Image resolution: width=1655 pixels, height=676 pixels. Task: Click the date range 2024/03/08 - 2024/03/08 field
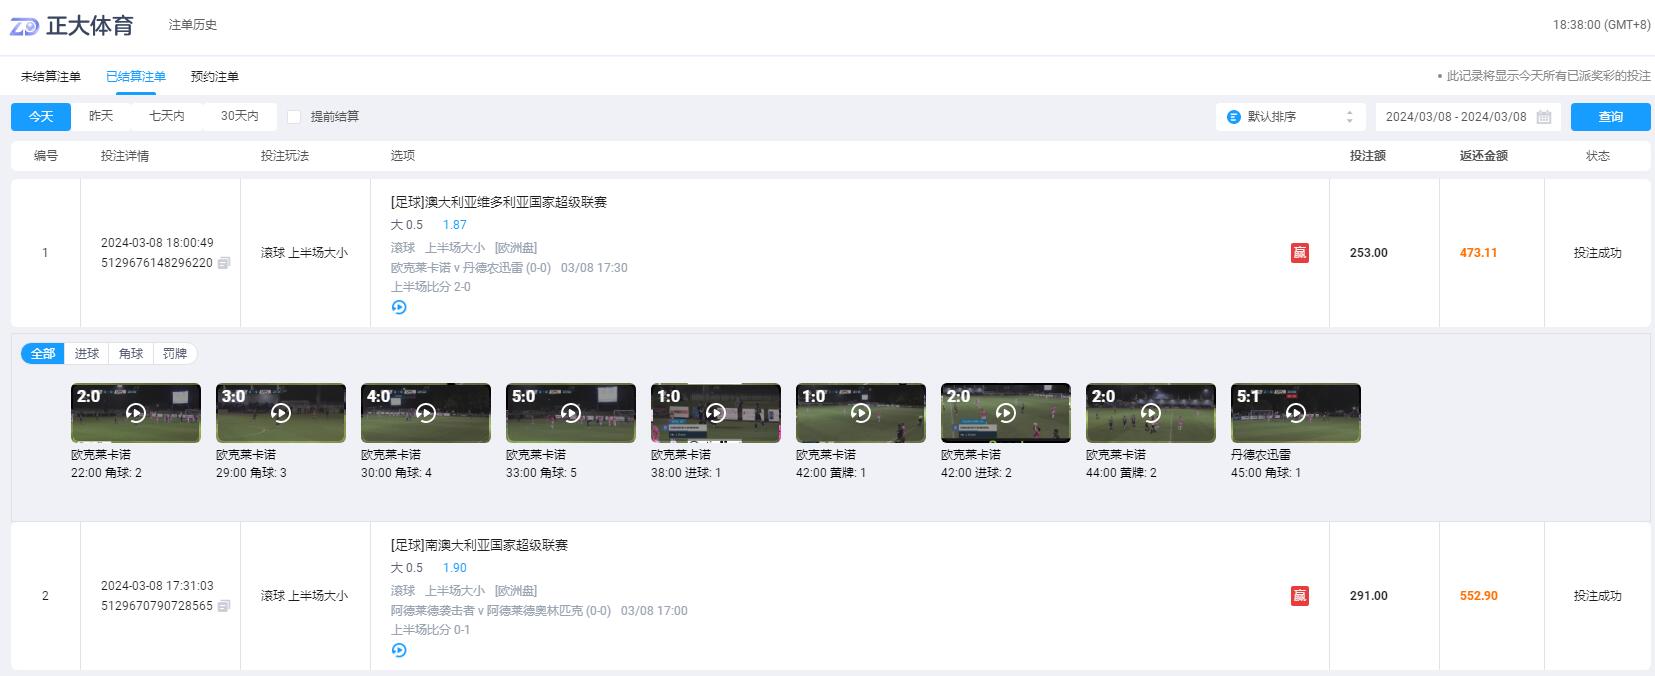[1468, 117]
